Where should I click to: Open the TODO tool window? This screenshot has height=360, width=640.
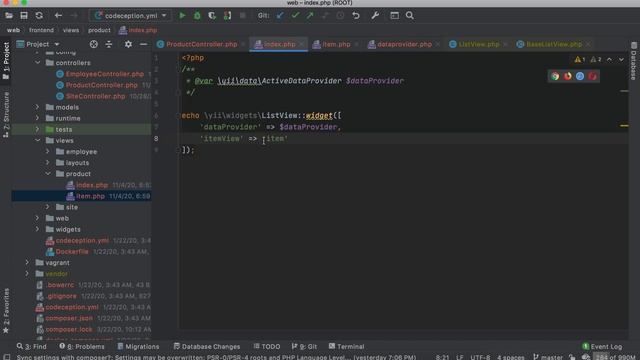coord(267,347)
